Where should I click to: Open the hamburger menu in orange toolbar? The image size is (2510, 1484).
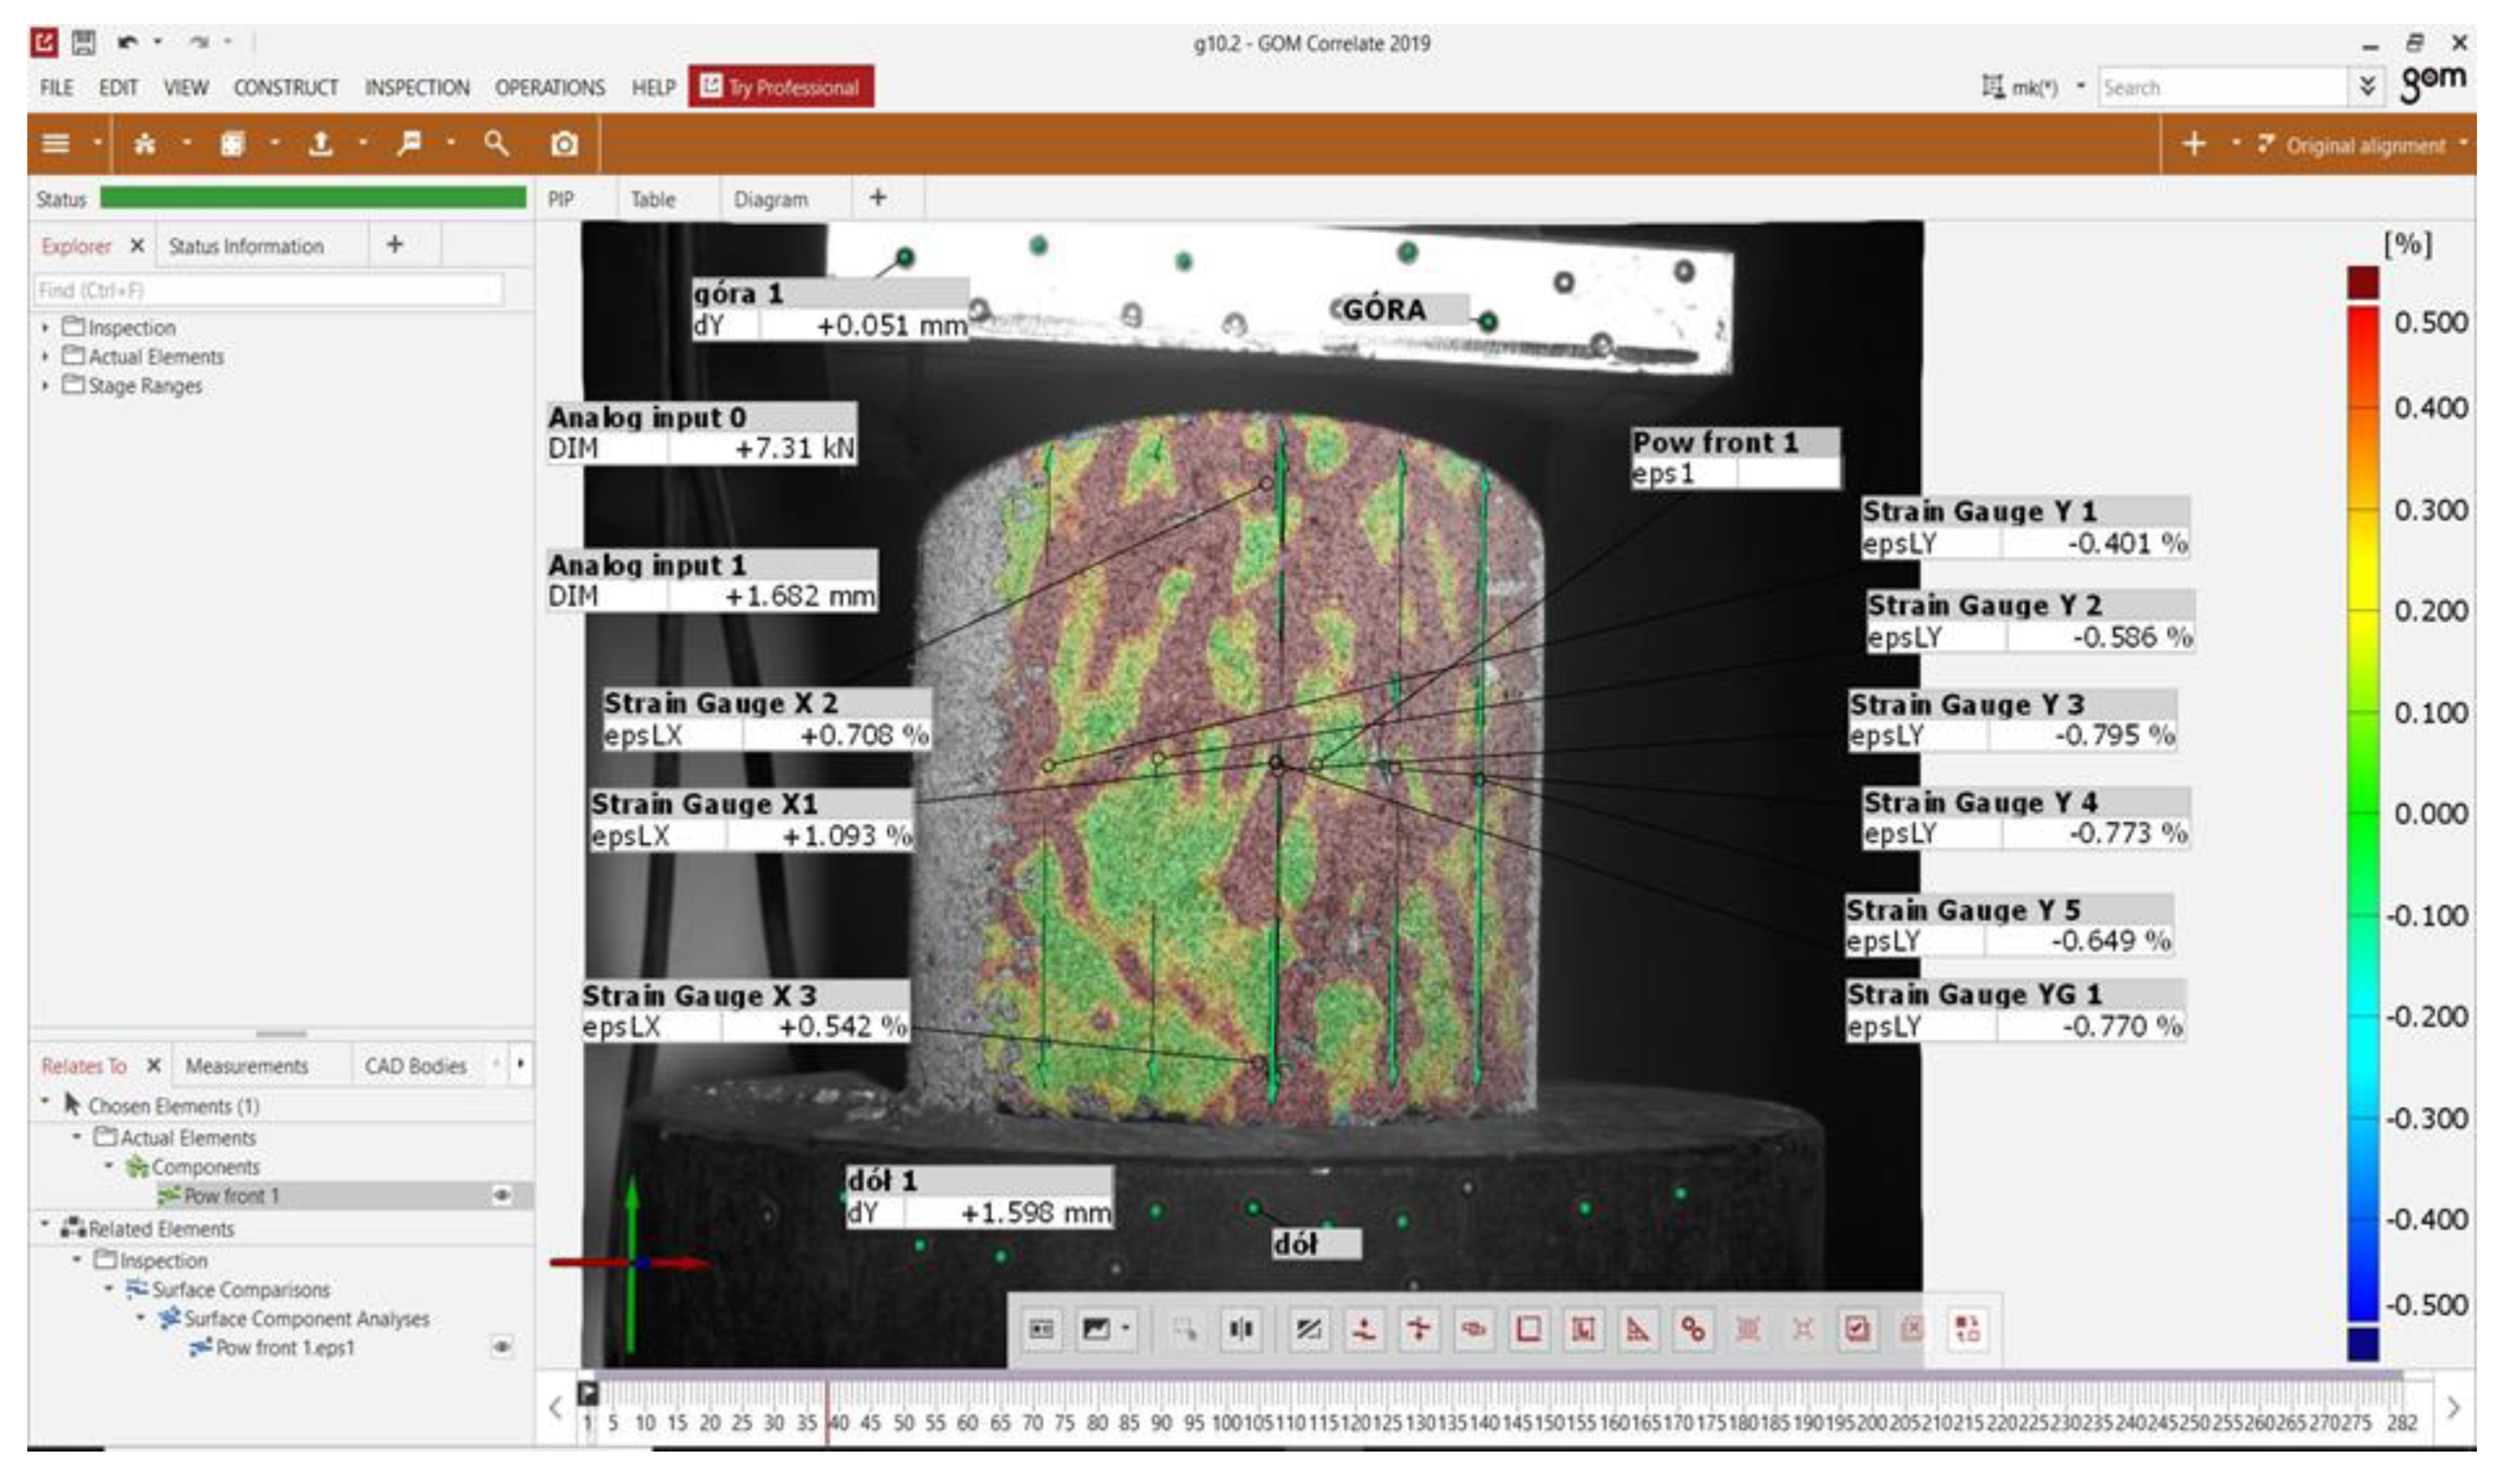point(56,144)
